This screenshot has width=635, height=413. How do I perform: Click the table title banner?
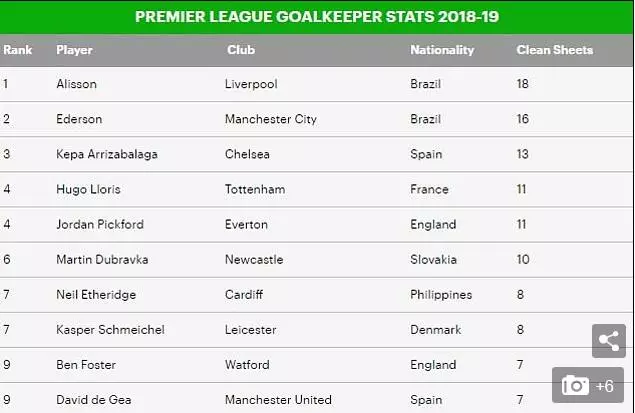[317, 17]
